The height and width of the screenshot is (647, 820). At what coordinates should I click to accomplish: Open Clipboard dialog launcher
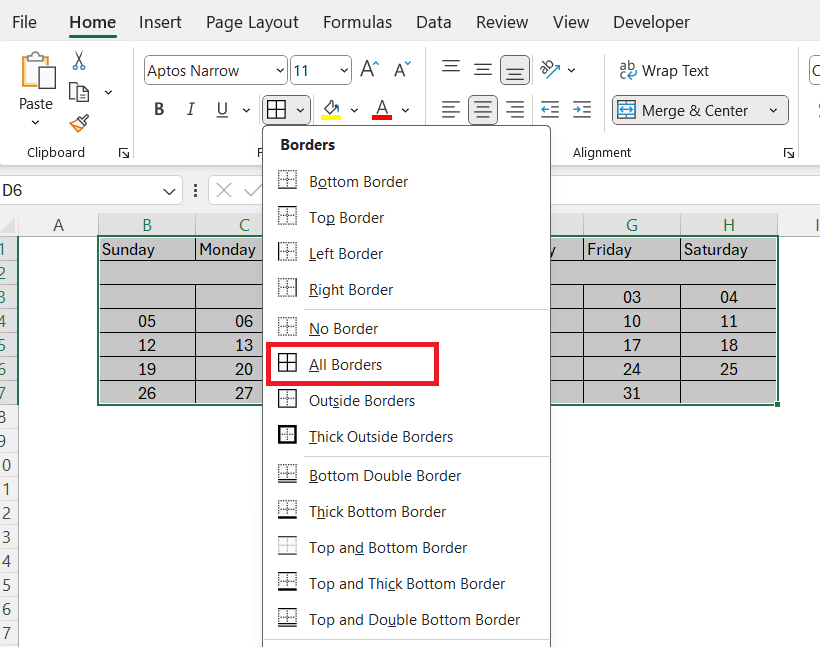(124, 153)
